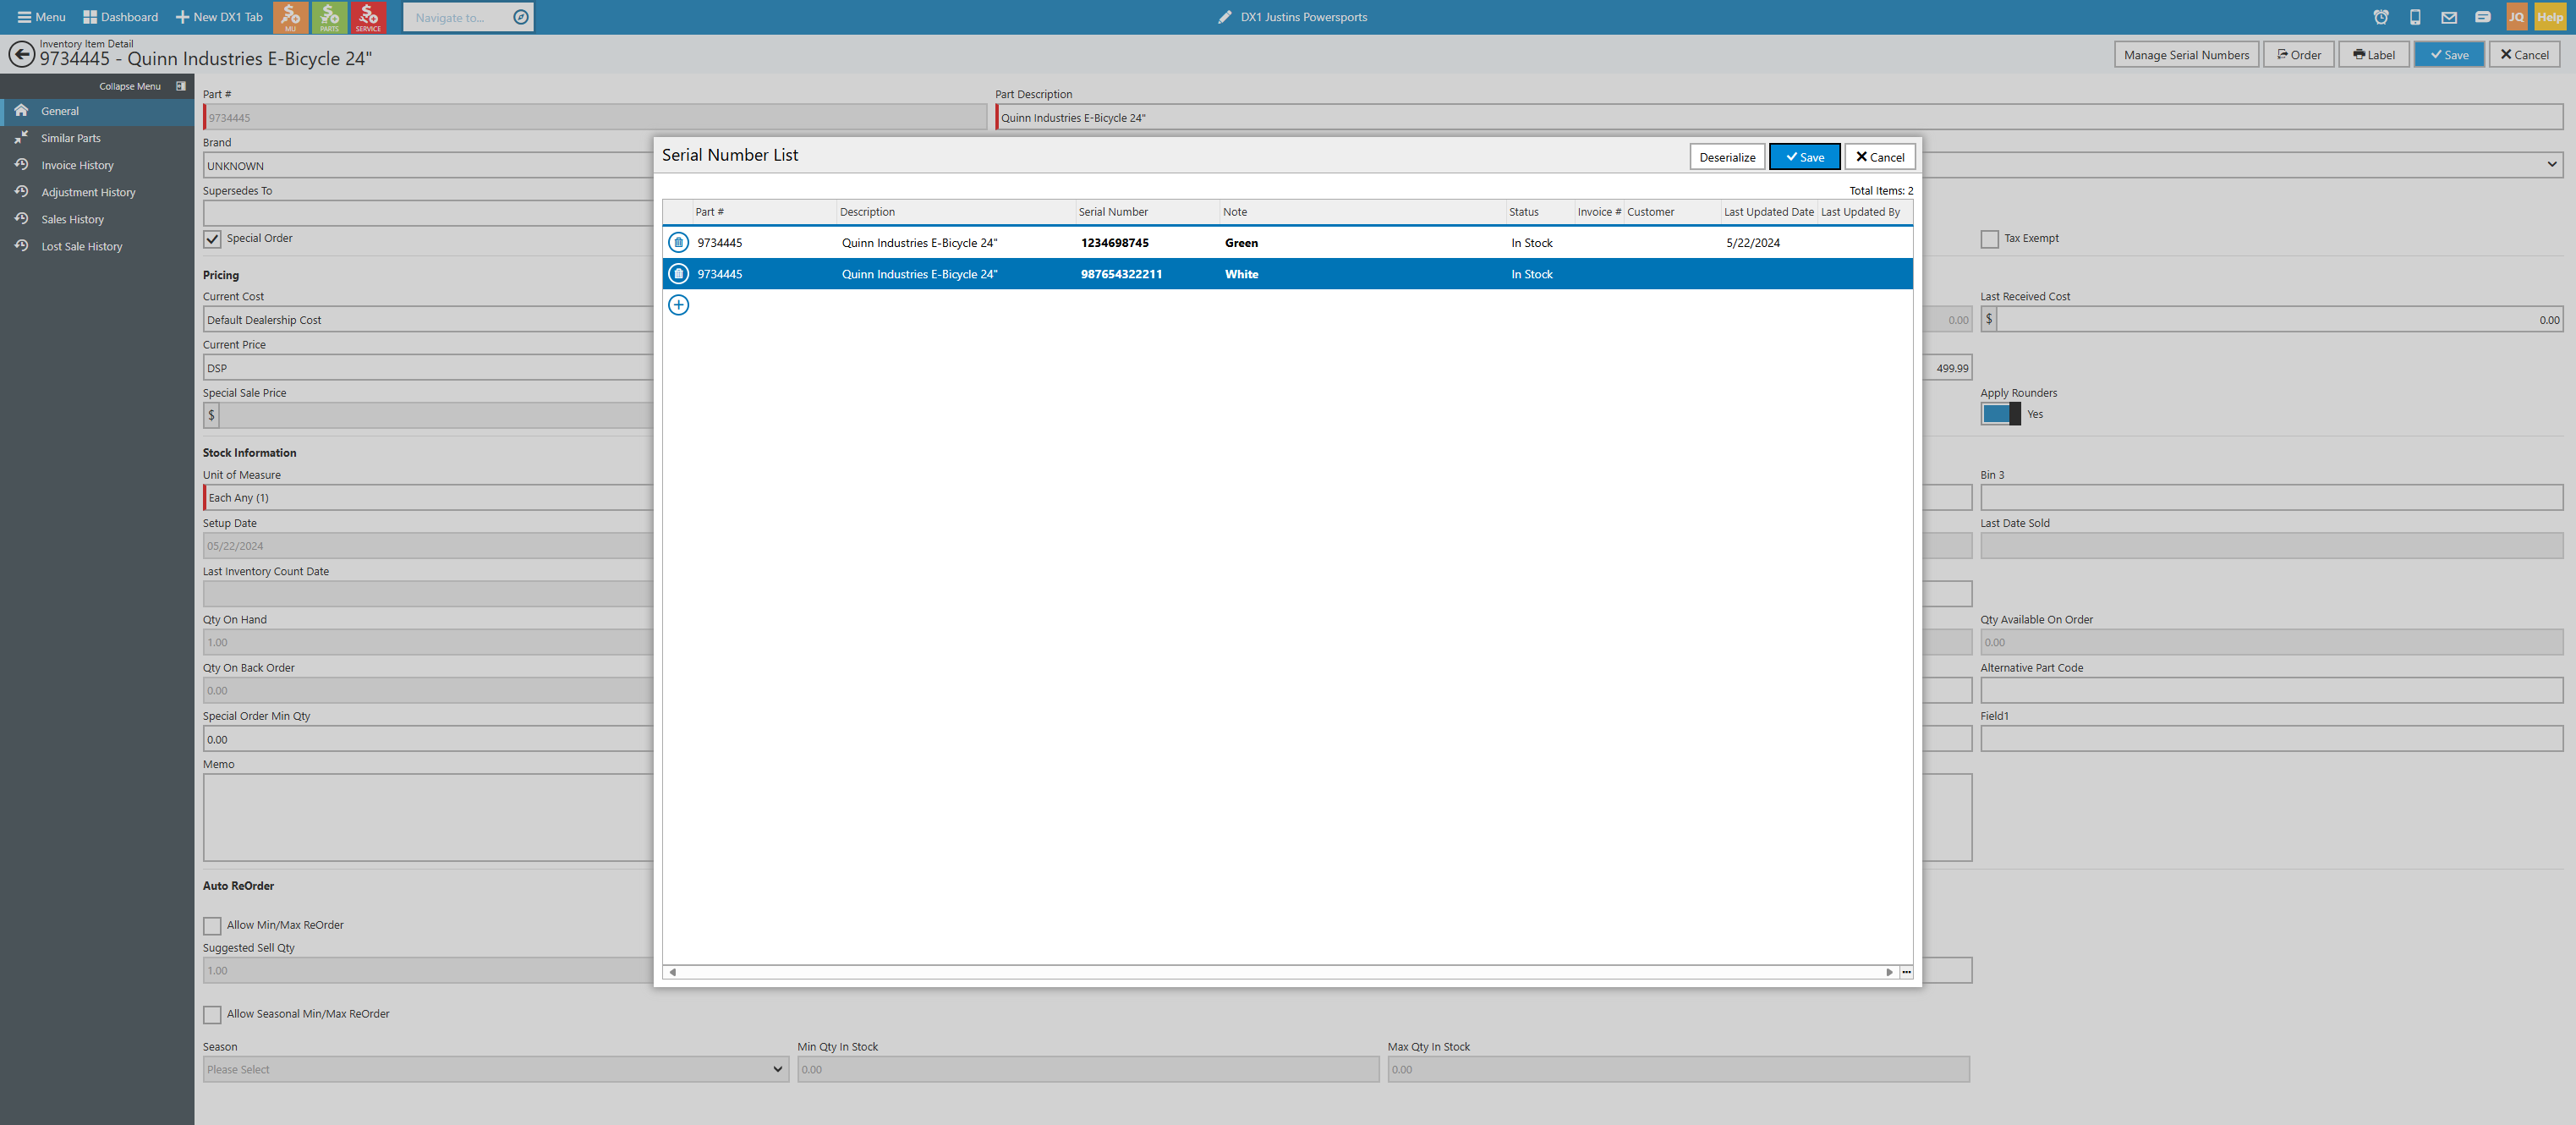Click the green PARTS quick sale icon
2576x1125 pixels.
[x=329, y=17]
